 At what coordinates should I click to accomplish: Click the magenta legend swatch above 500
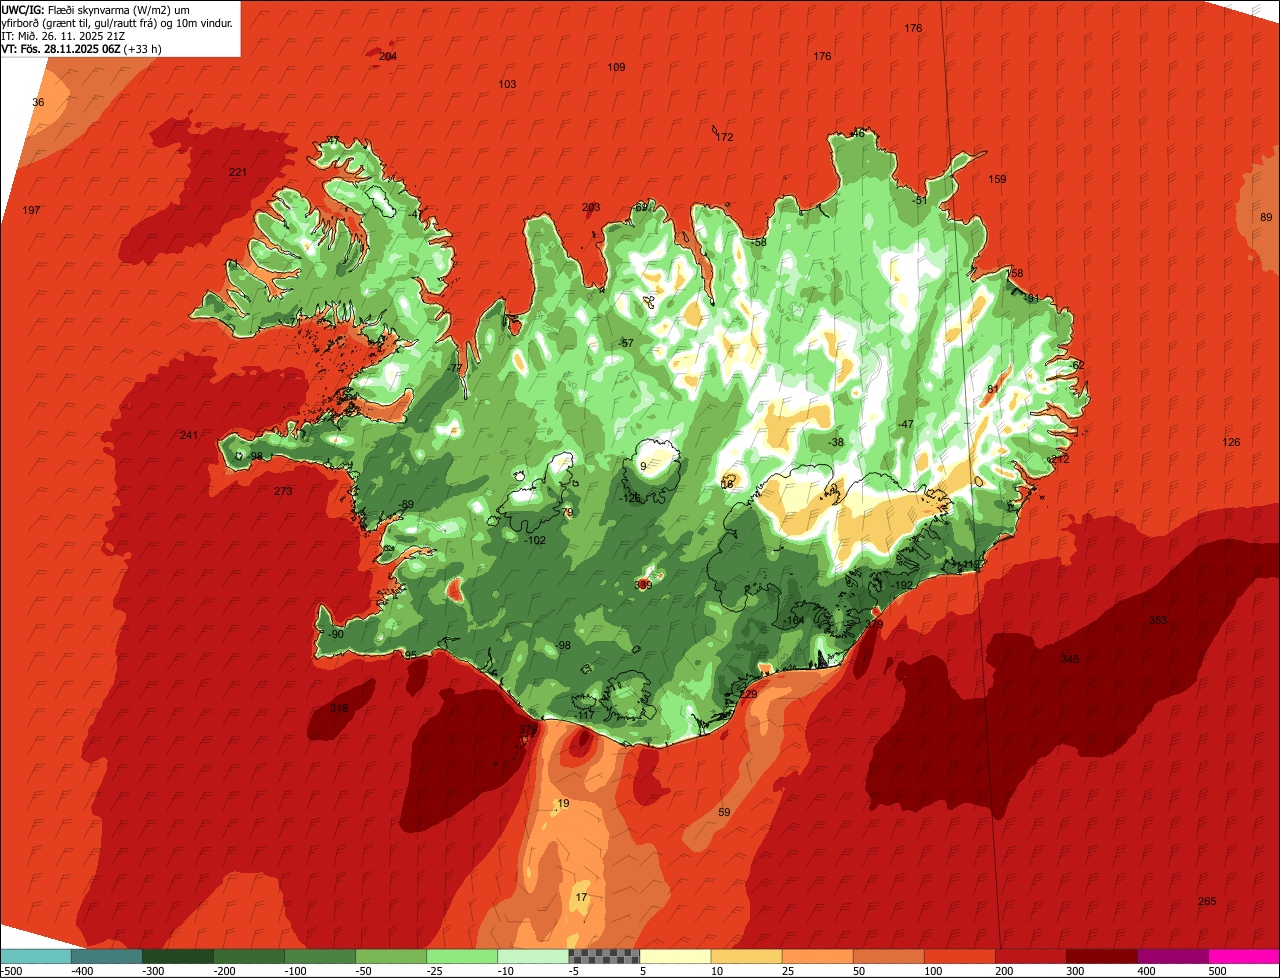tap(1243, 956)
